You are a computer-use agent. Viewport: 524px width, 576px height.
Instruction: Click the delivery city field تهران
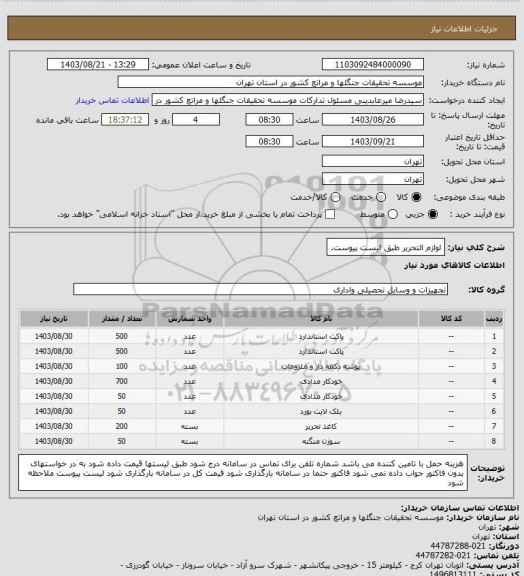tap(373, 179)
